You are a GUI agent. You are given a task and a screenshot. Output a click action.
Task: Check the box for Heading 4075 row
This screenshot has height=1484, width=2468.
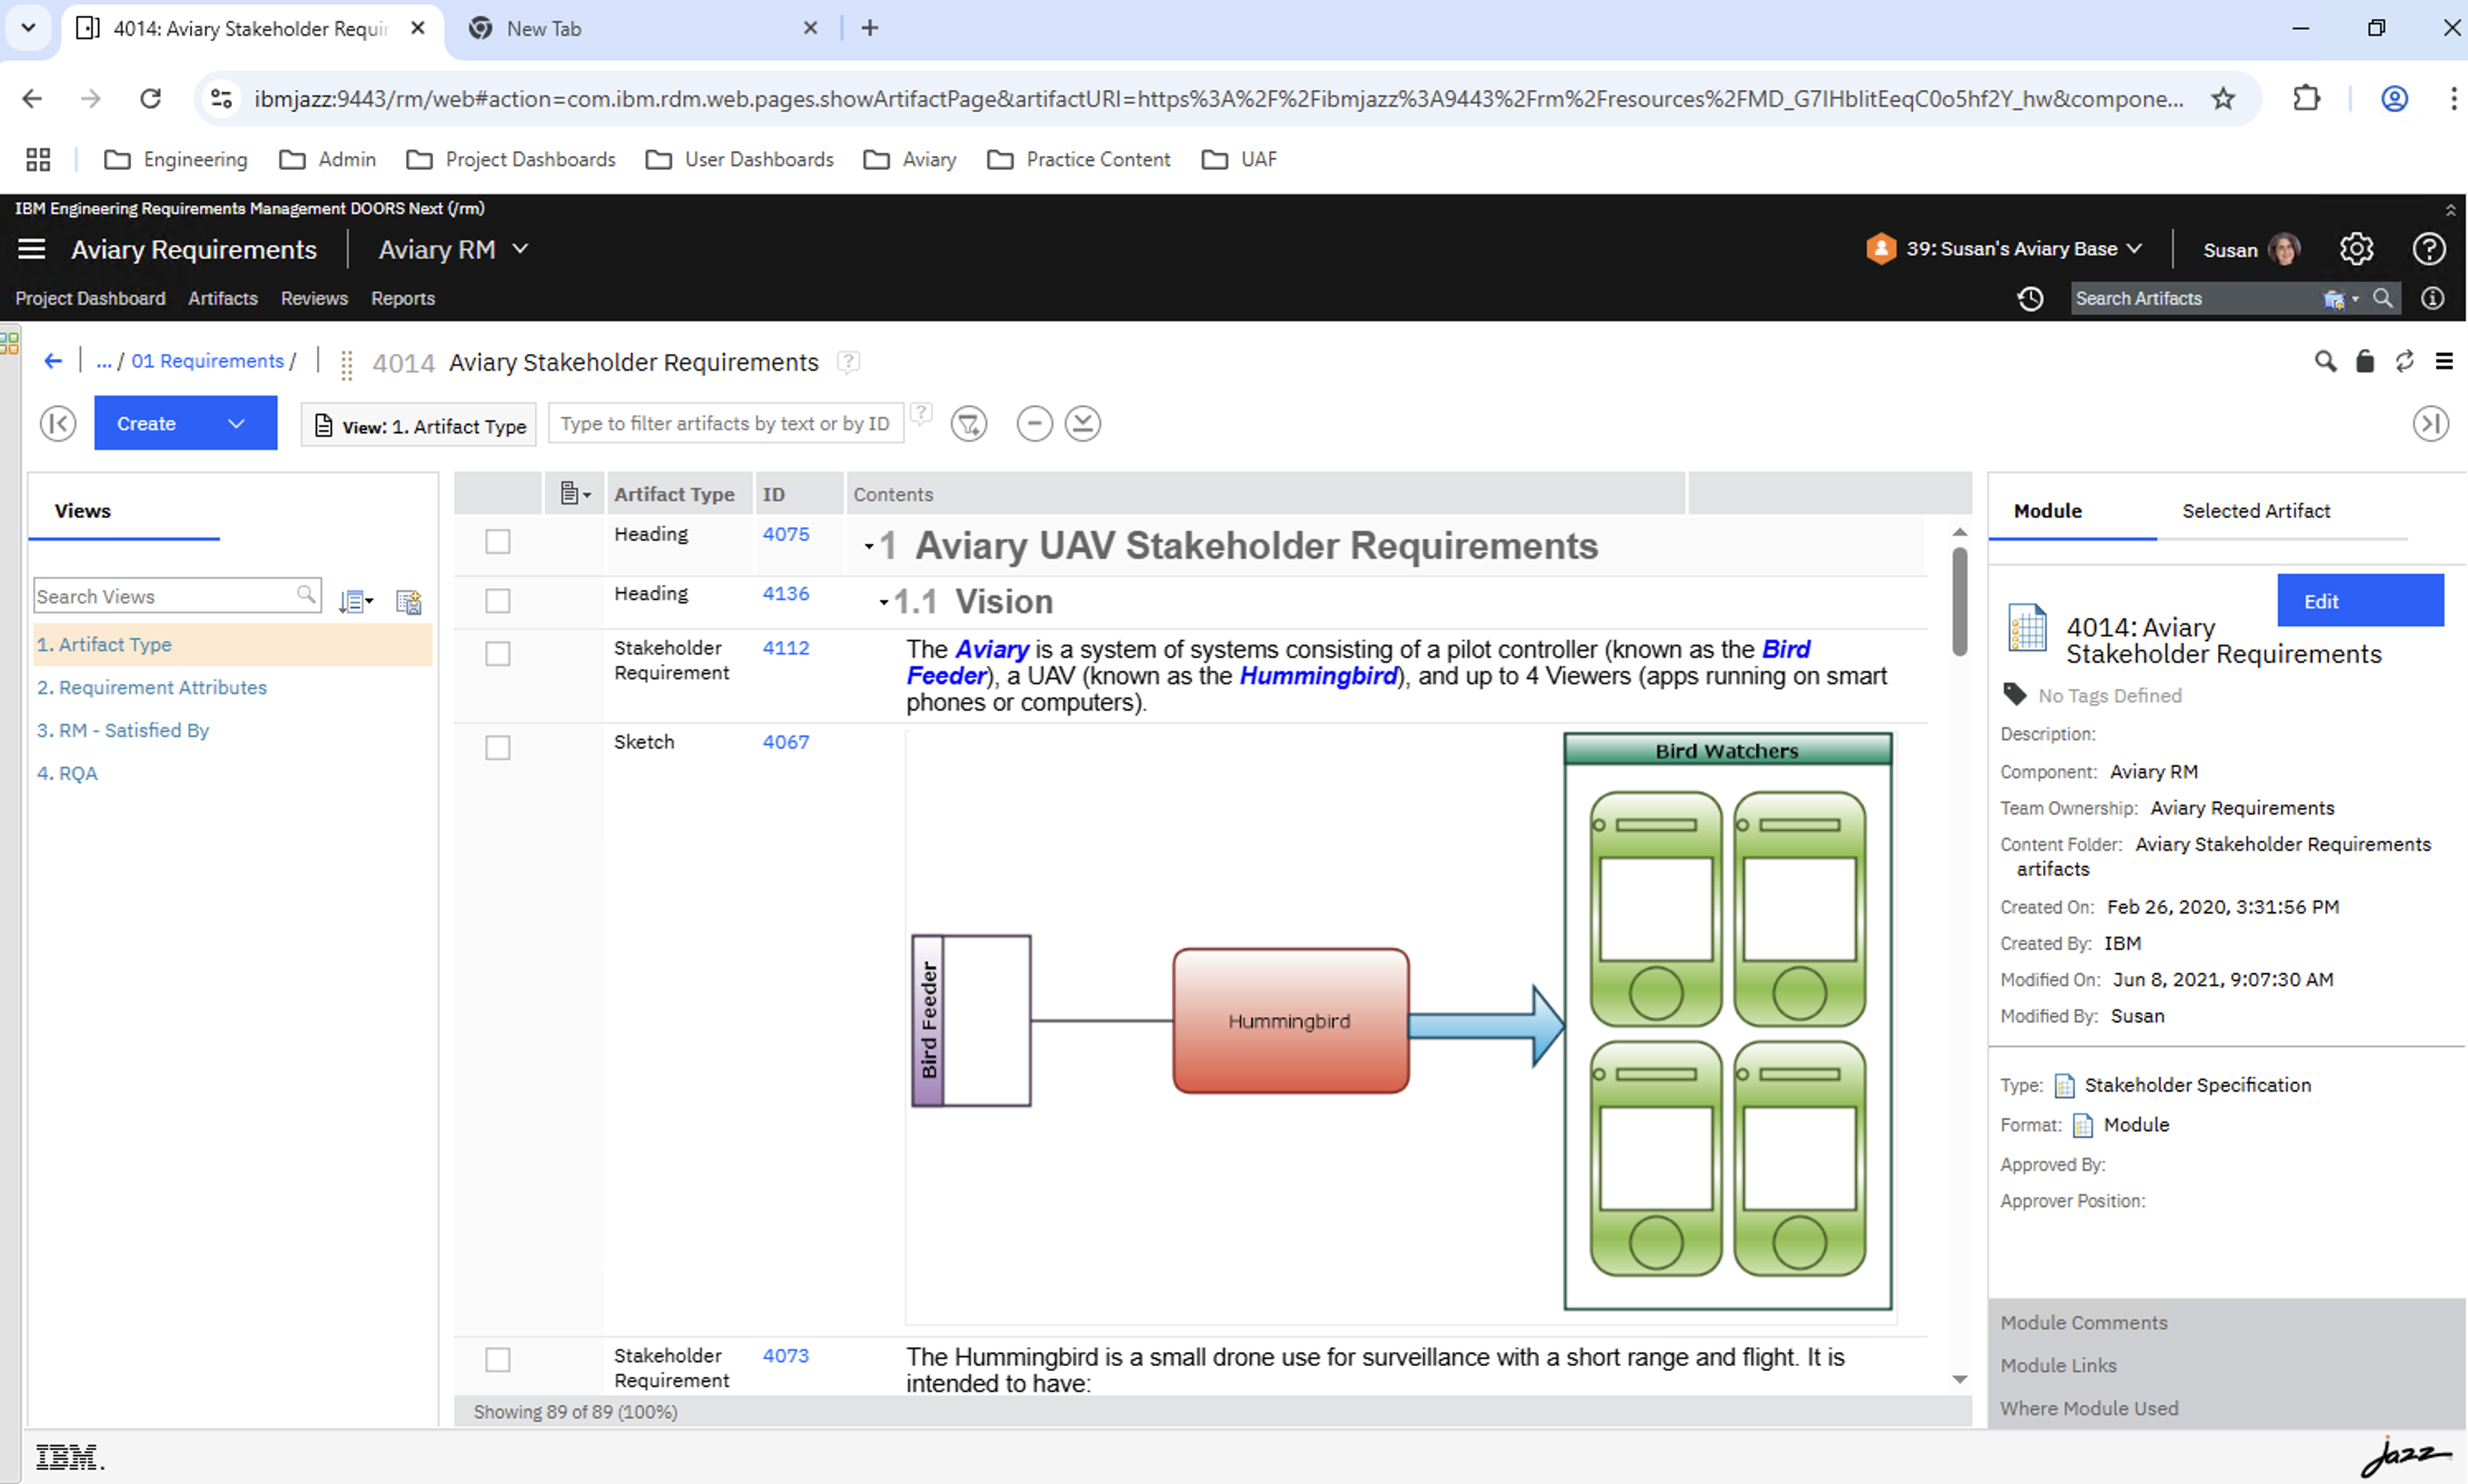(497, 541)
